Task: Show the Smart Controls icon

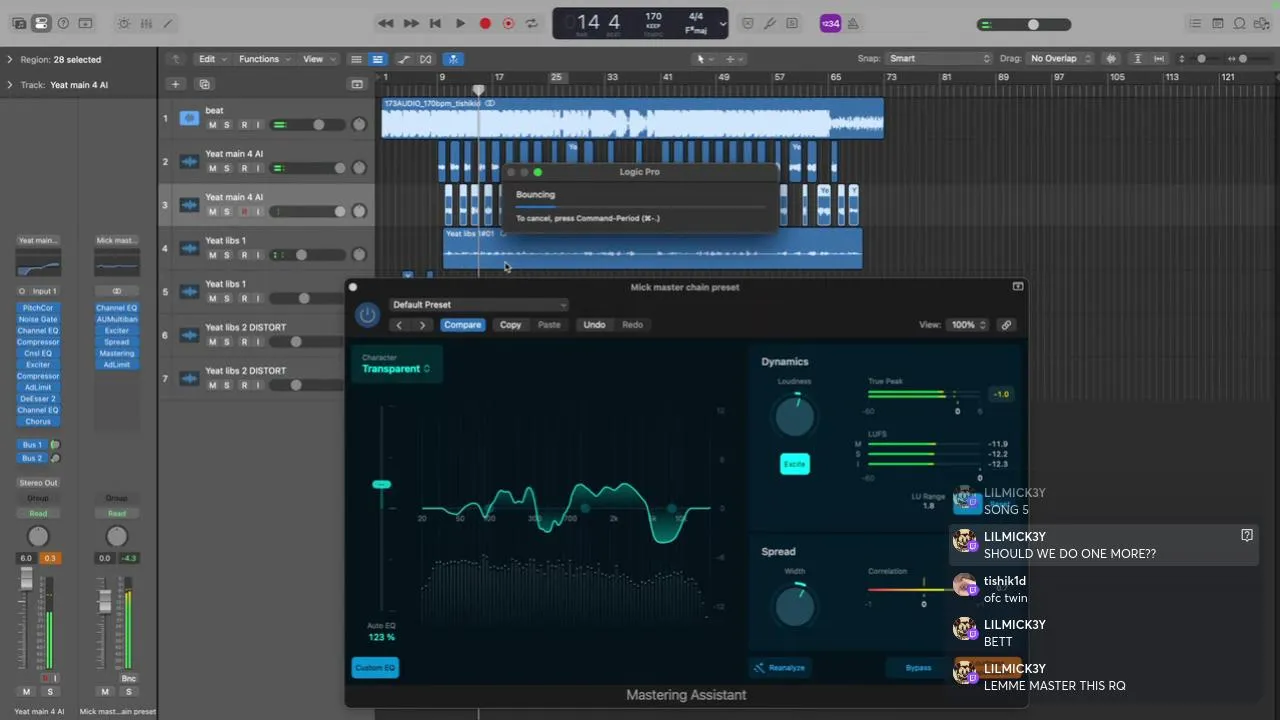Action: 123,23
